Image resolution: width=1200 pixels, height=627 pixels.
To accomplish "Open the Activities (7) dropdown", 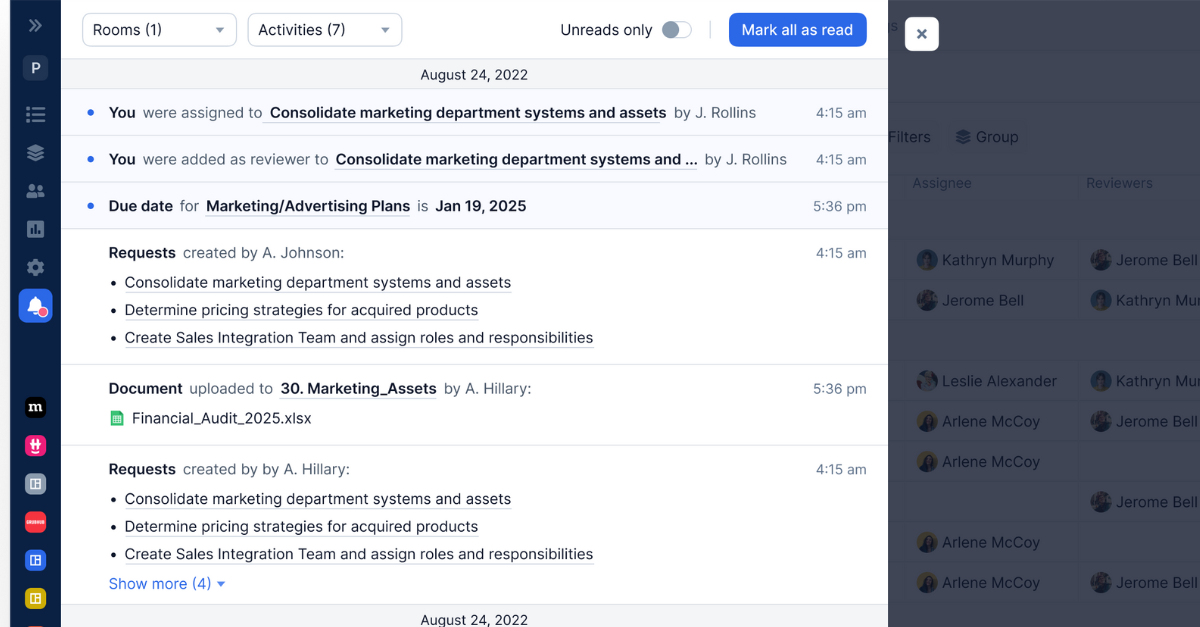I will click(x=324, y=30).
